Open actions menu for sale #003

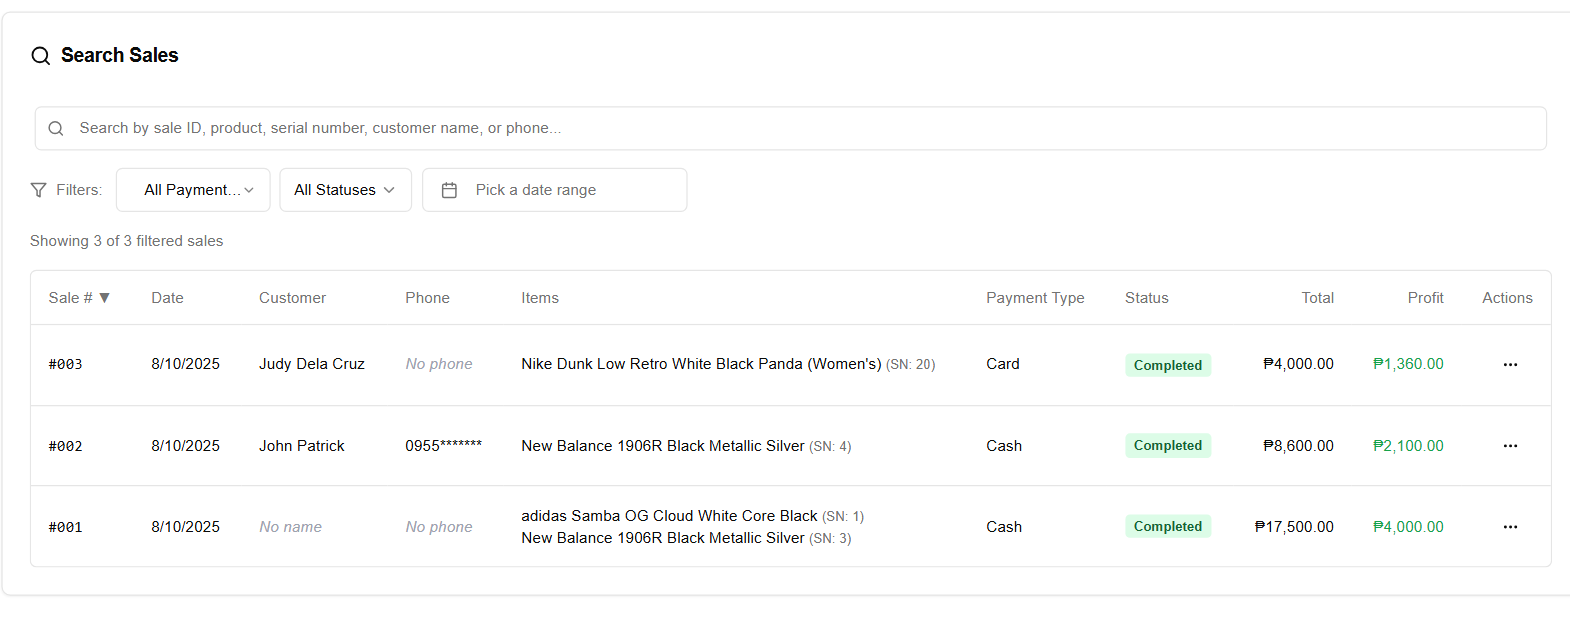[x=1510, y=365]
